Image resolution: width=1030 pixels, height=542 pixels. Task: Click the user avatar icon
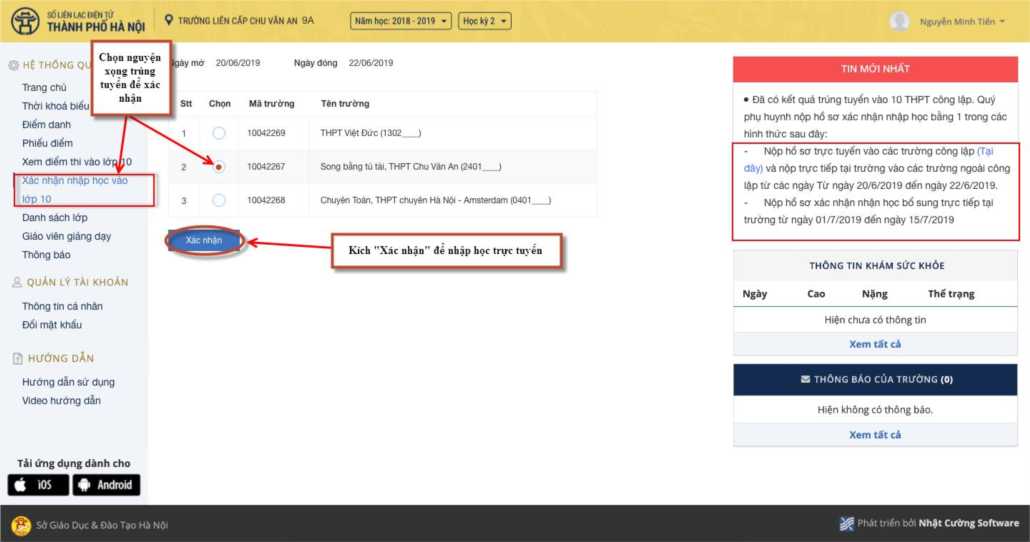click(900, 21)
